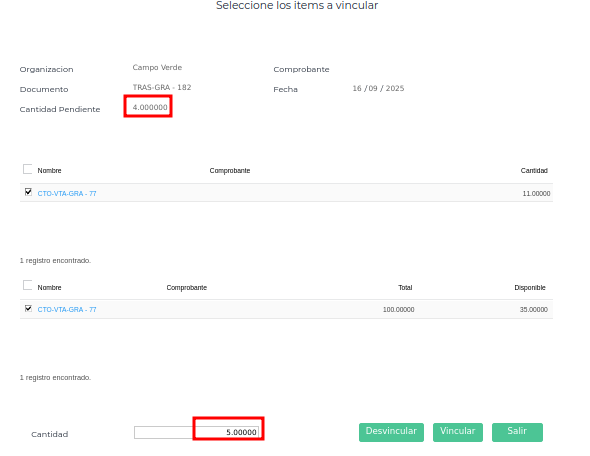590x456 pixels.
Task: Click the 11.00000 Cantidad cell
Action: [x=536, y=194]
